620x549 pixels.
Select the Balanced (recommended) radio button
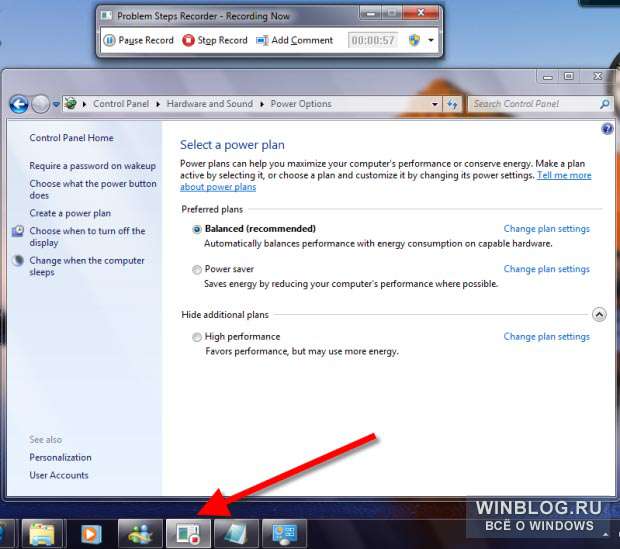[197, 229]
